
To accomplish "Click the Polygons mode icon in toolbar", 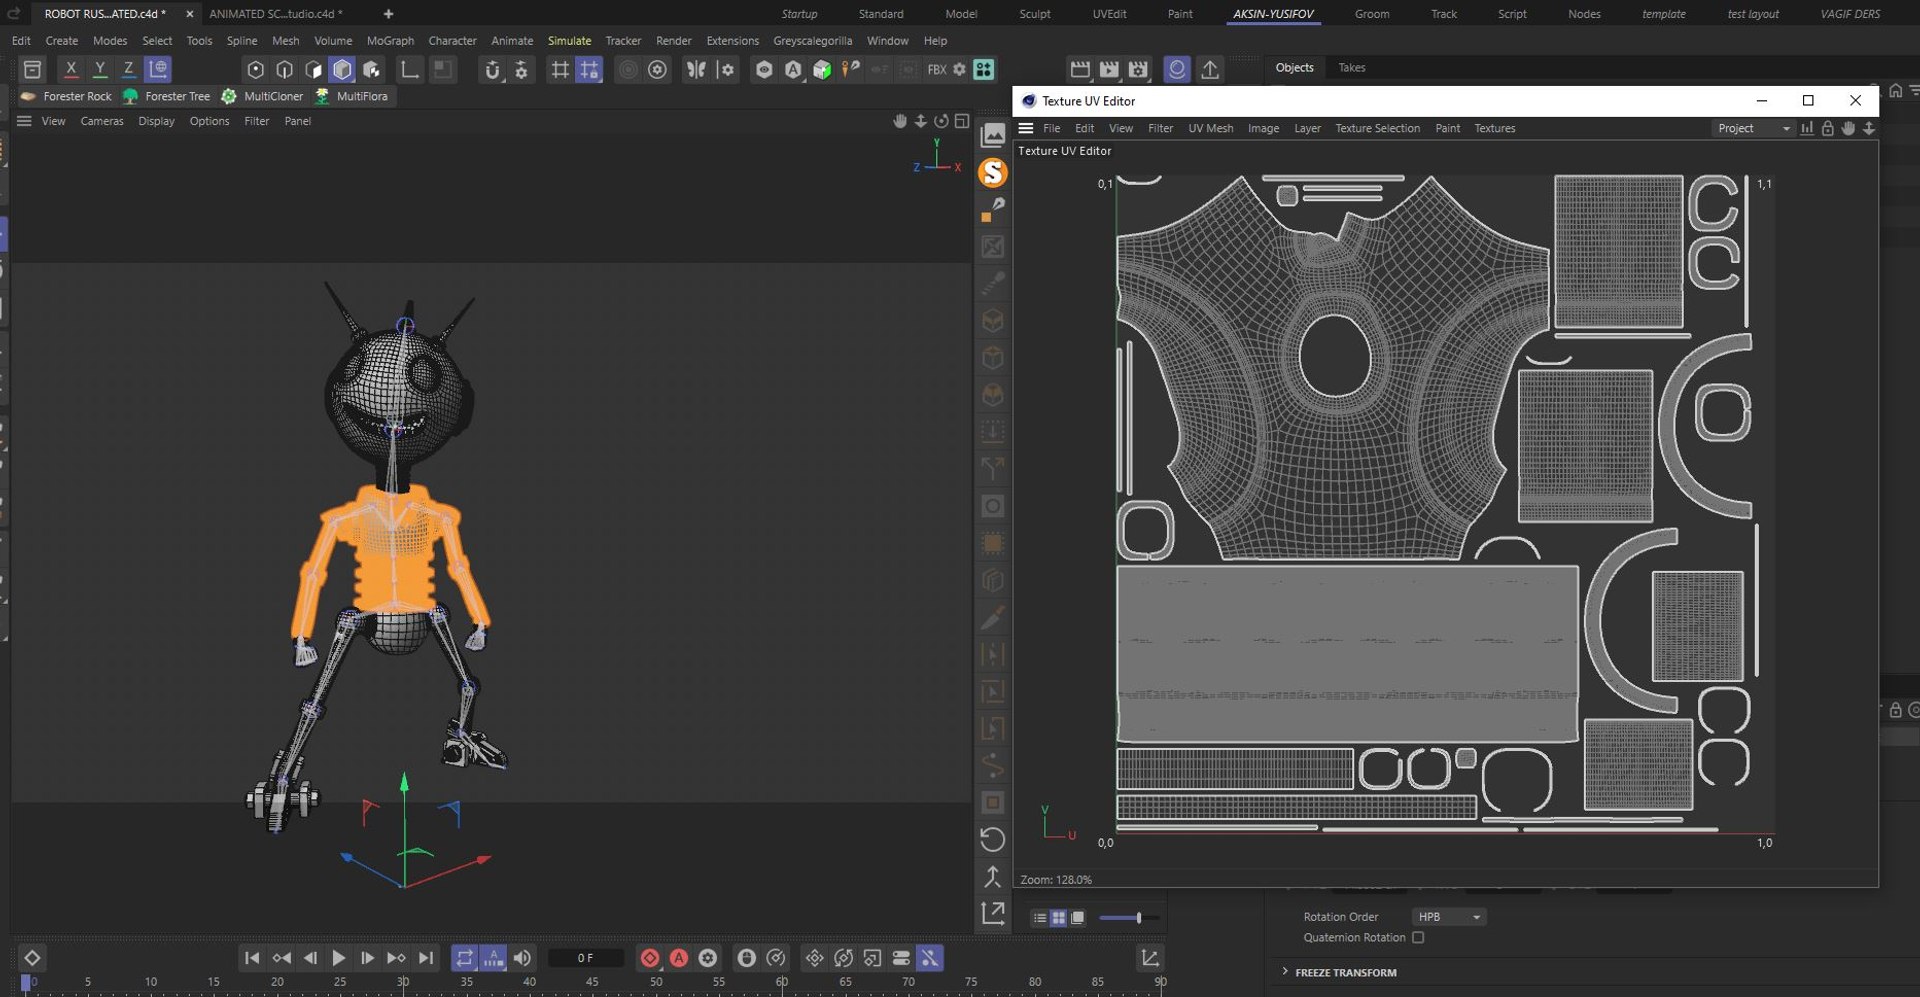I will [314, 69].
